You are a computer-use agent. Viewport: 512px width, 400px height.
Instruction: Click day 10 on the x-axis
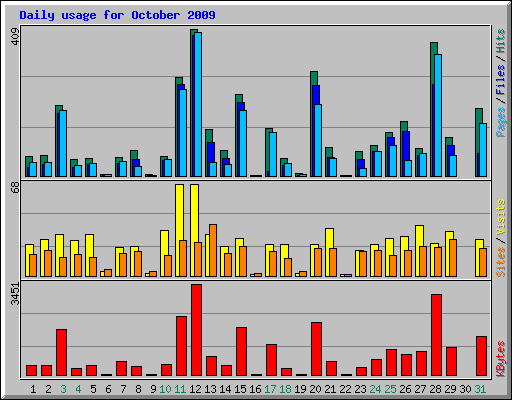[x=165, y=389]
